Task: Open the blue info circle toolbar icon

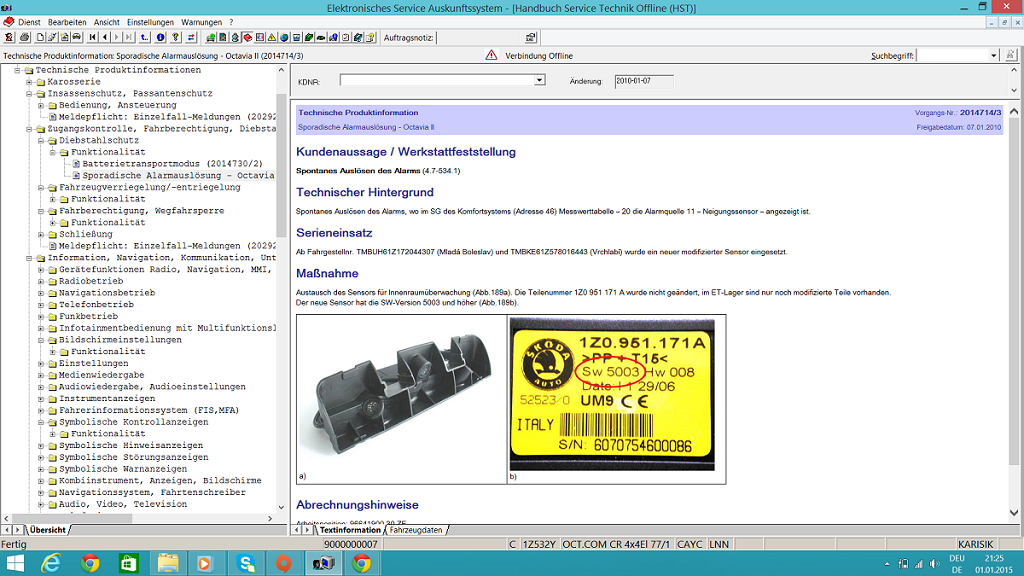Action: (x=160, y=37)
